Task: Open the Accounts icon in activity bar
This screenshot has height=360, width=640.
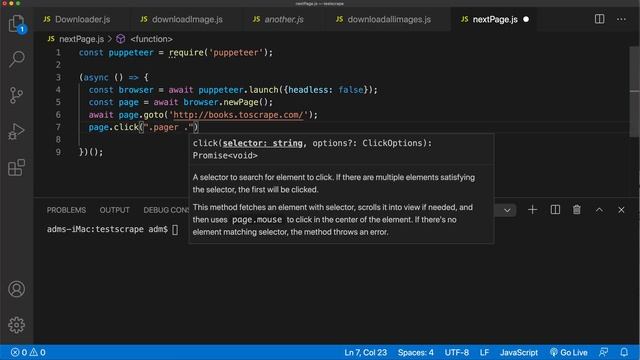Action: 16,289
